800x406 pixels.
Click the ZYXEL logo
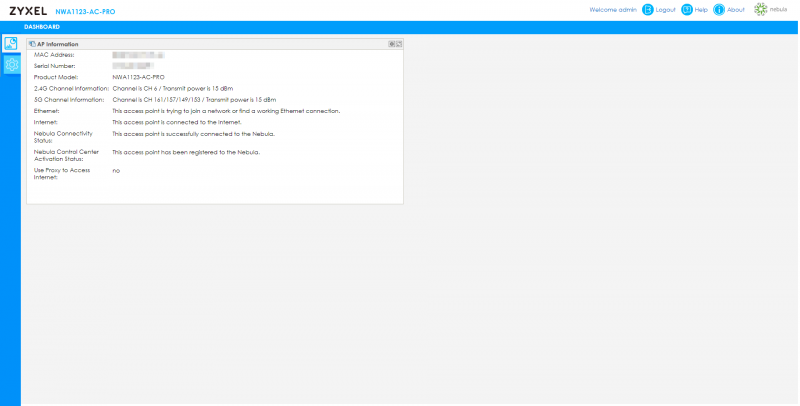tap(28, 11)
